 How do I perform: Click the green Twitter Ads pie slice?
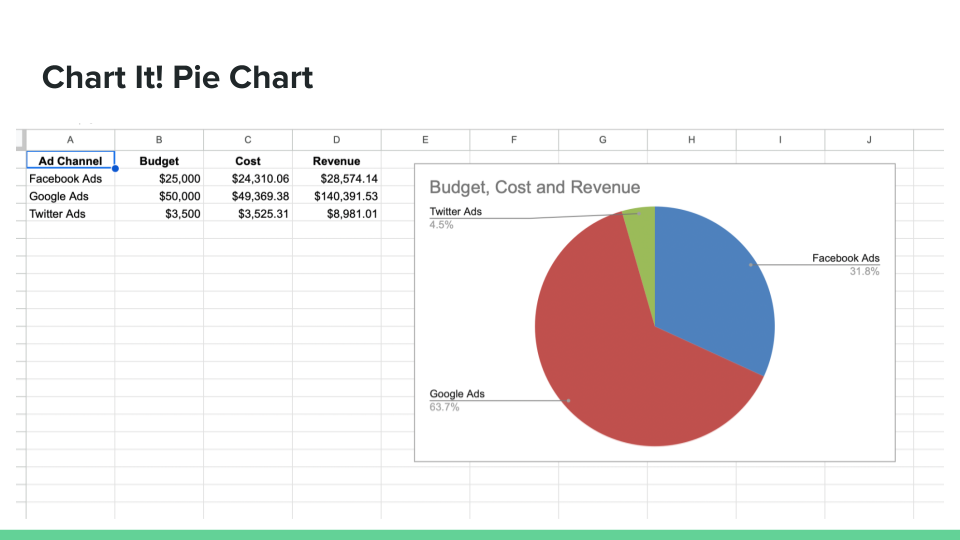(643, 245)
